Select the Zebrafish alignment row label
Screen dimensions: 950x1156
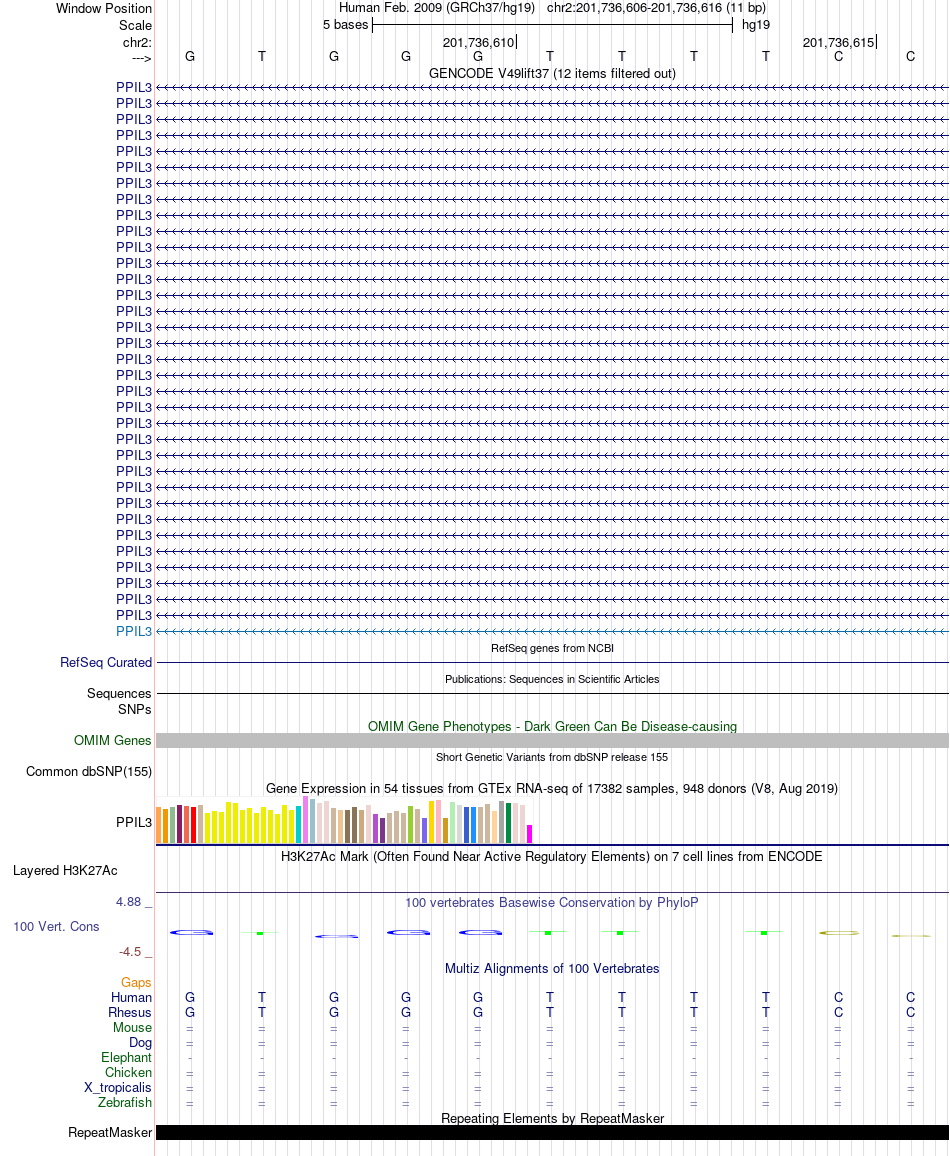click(125, 1102)
